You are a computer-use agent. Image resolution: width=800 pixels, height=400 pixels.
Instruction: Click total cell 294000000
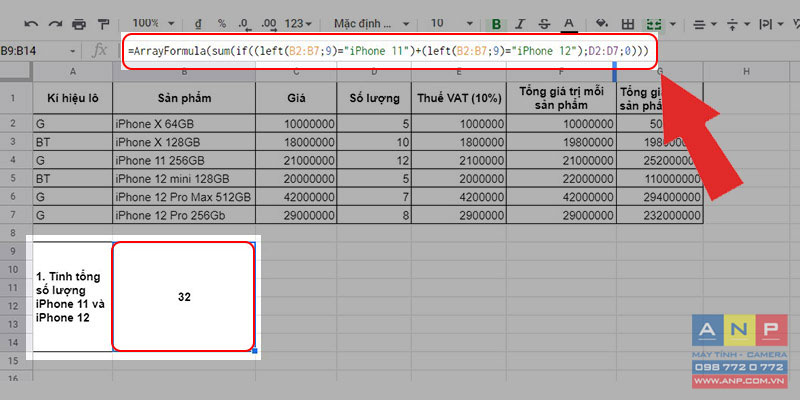click(x=660, y=197)
